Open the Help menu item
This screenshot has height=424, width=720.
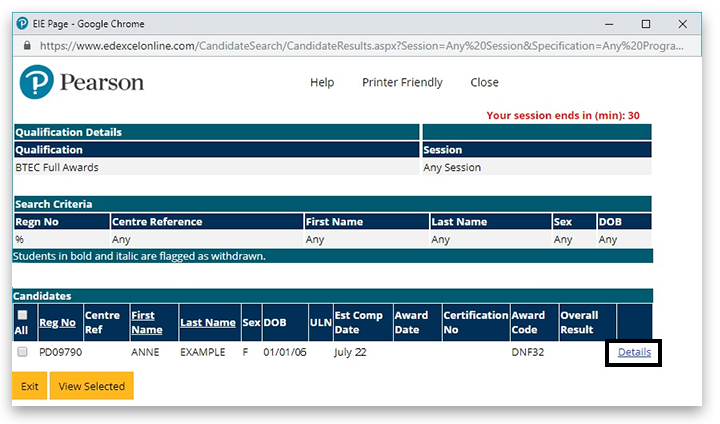322,82
